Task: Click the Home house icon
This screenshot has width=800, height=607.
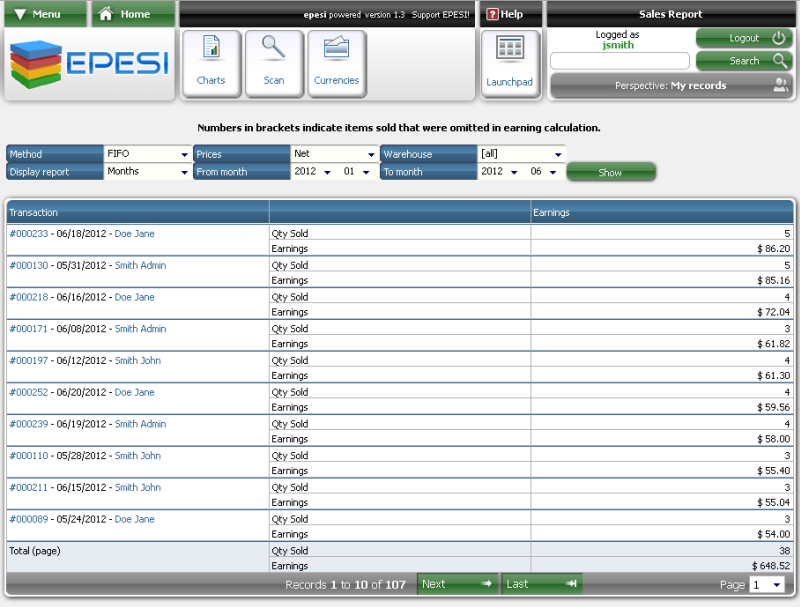Action: [x=106, y=14]
